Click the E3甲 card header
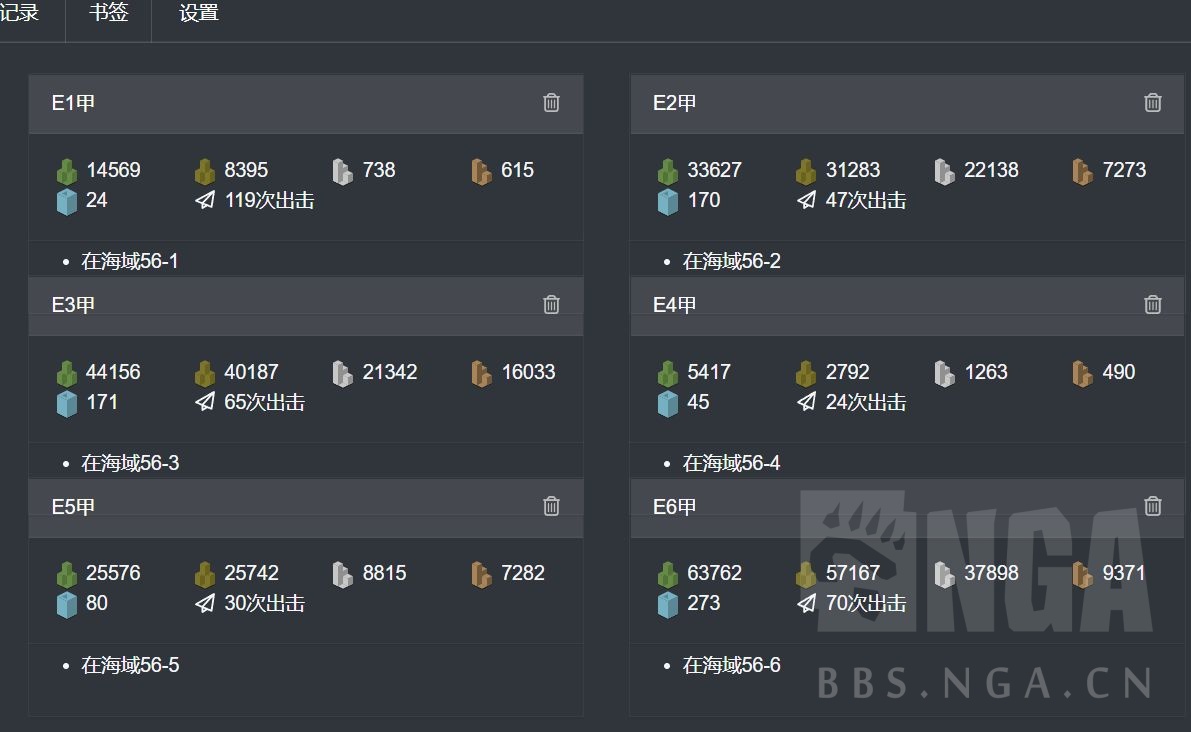Screen dimensions: 1191x732 pos(290,305)
